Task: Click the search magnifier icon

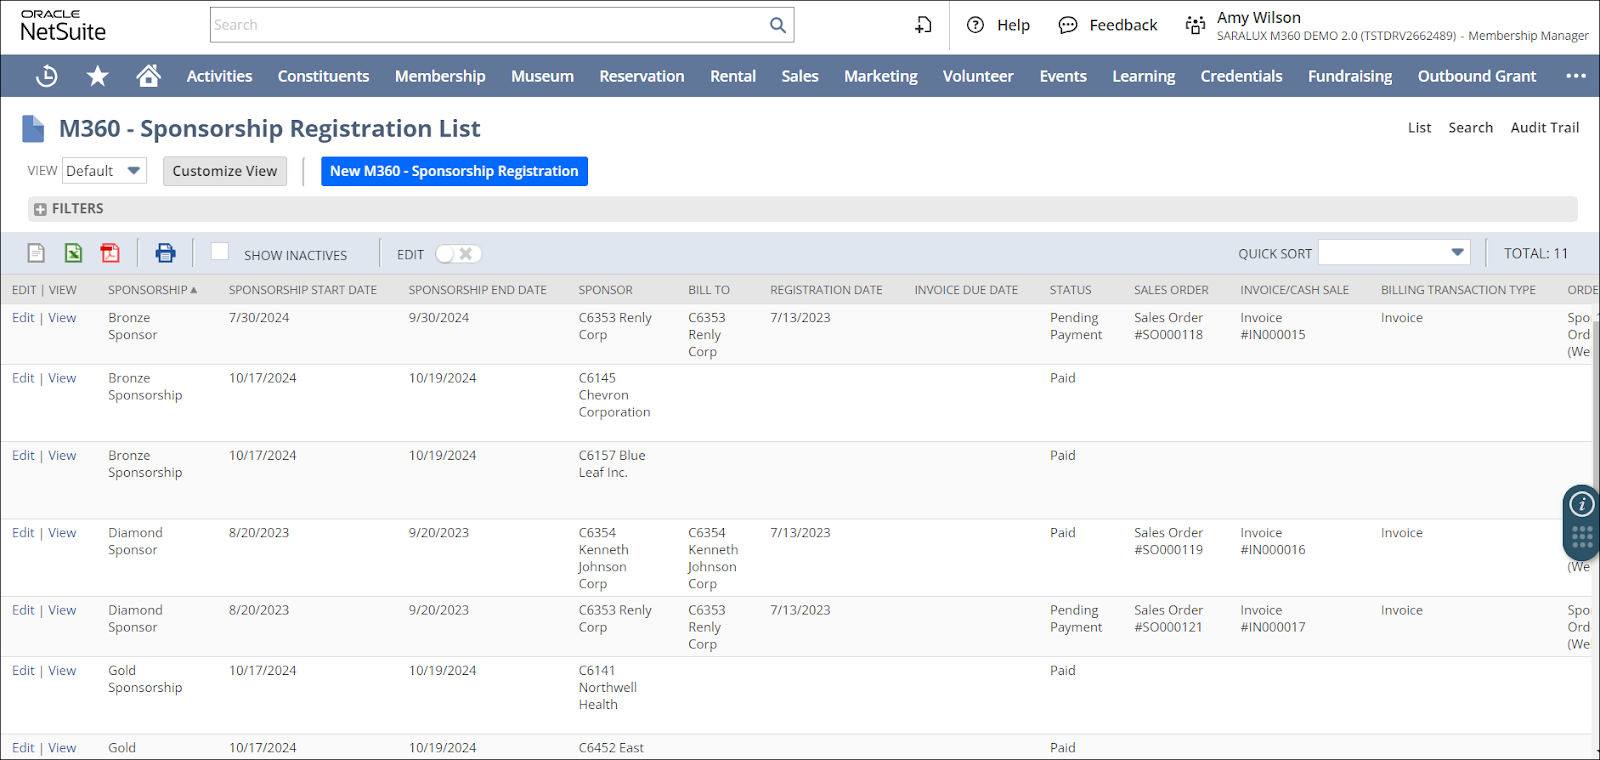Action: 777,25
